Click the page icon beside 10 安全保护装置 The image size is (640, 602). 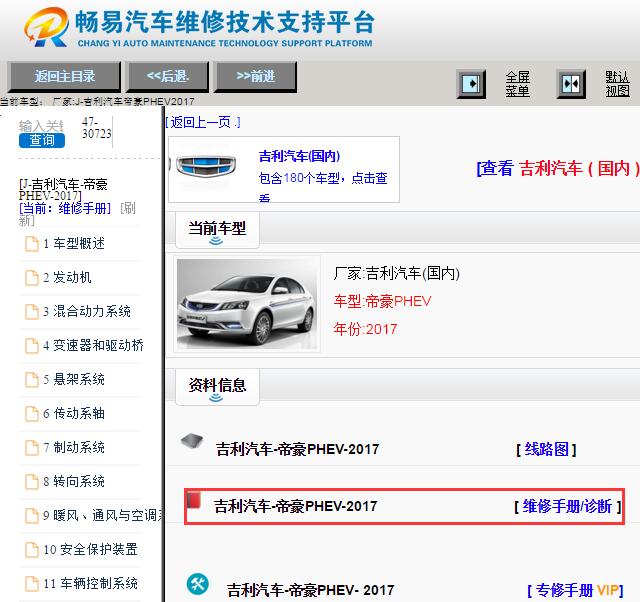tap(32, 550)
